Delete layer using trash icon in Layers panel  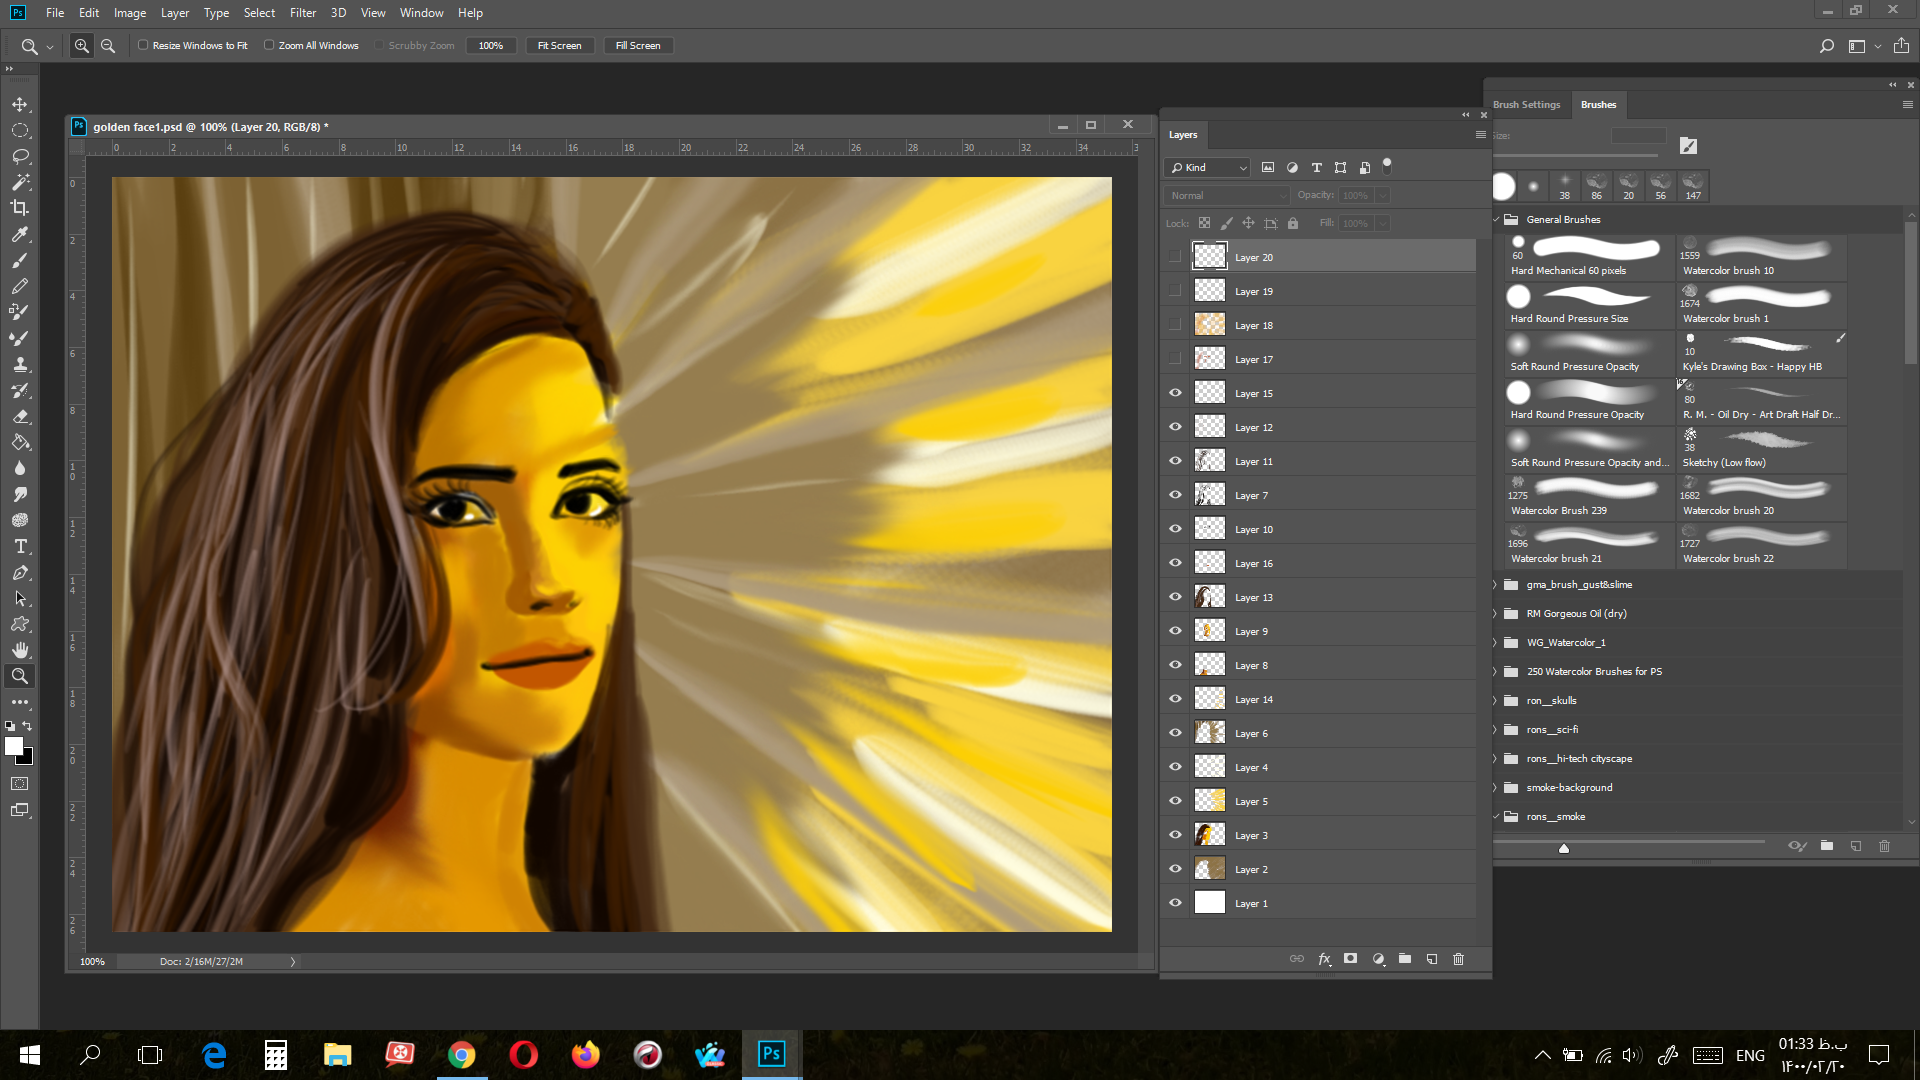click(1458, 959)
